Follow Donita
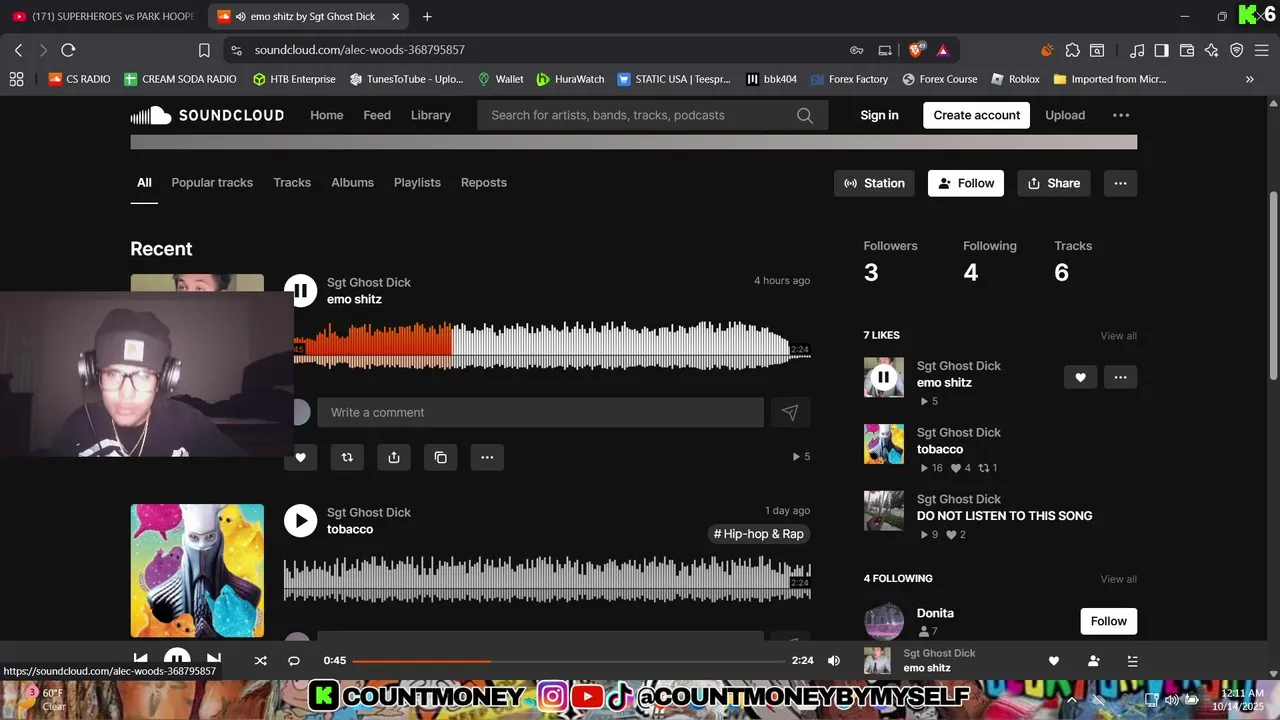This screenshot has height=720, width=1280. 1108,621
